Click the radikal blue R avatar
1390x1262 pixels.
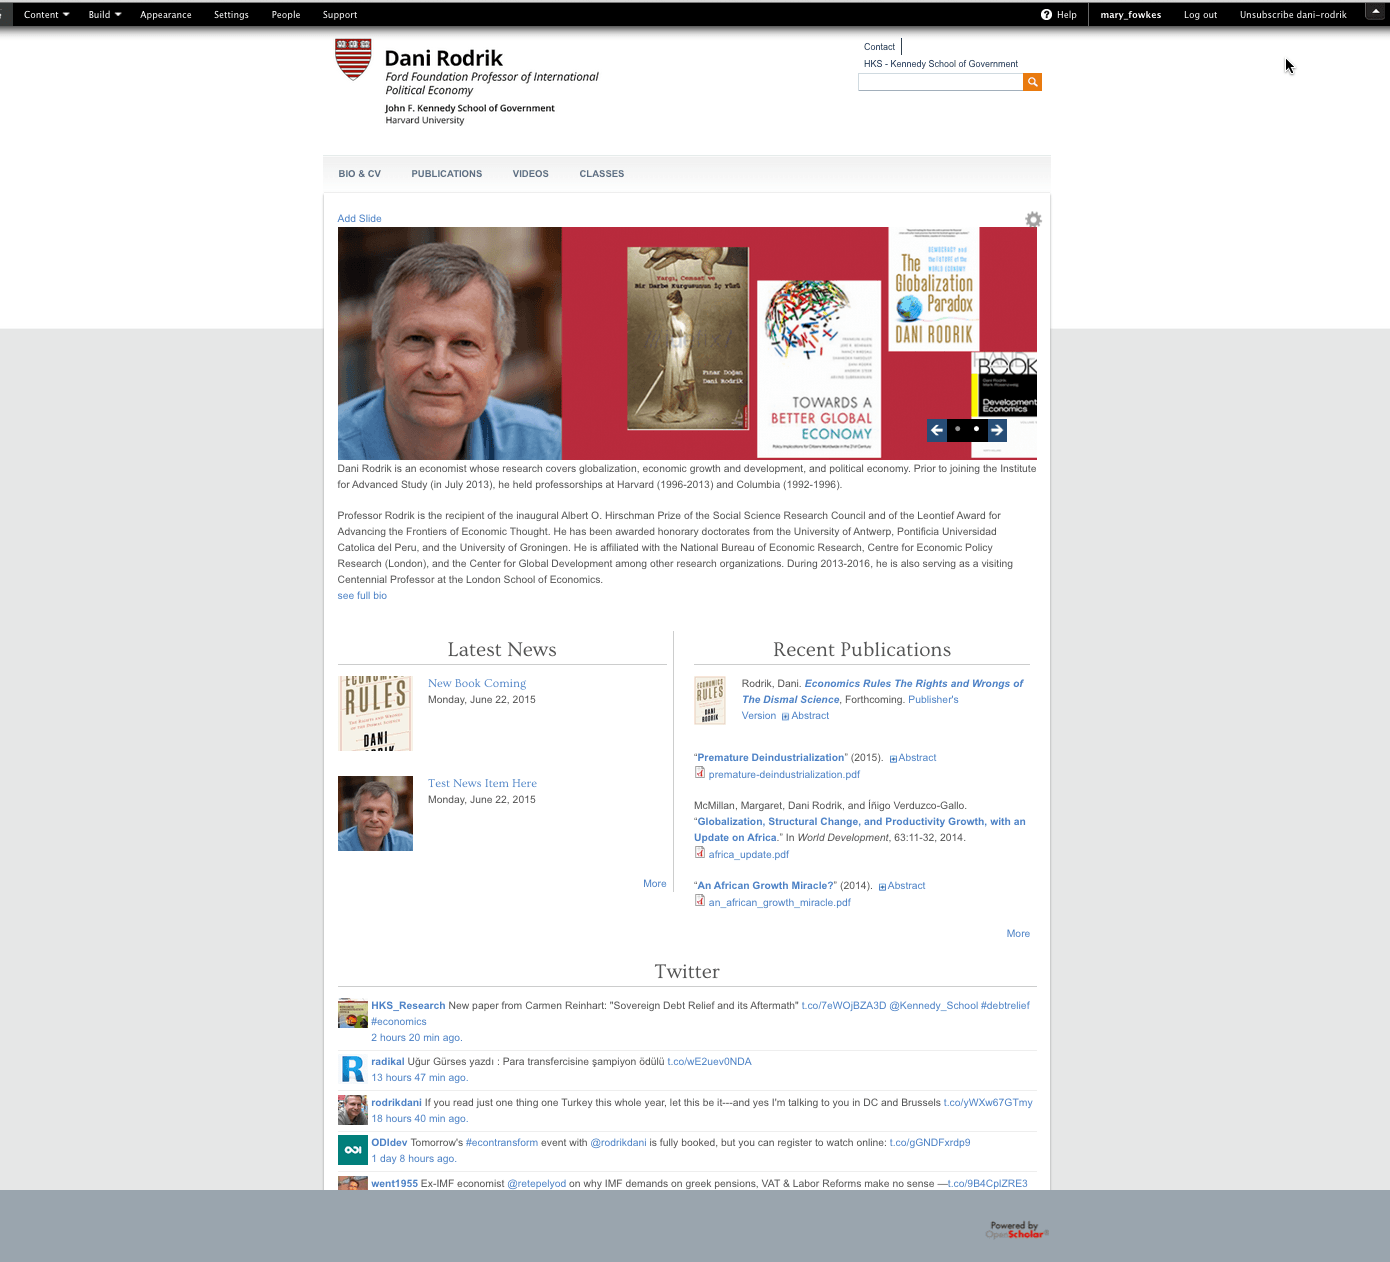(x=353, y=1069)
